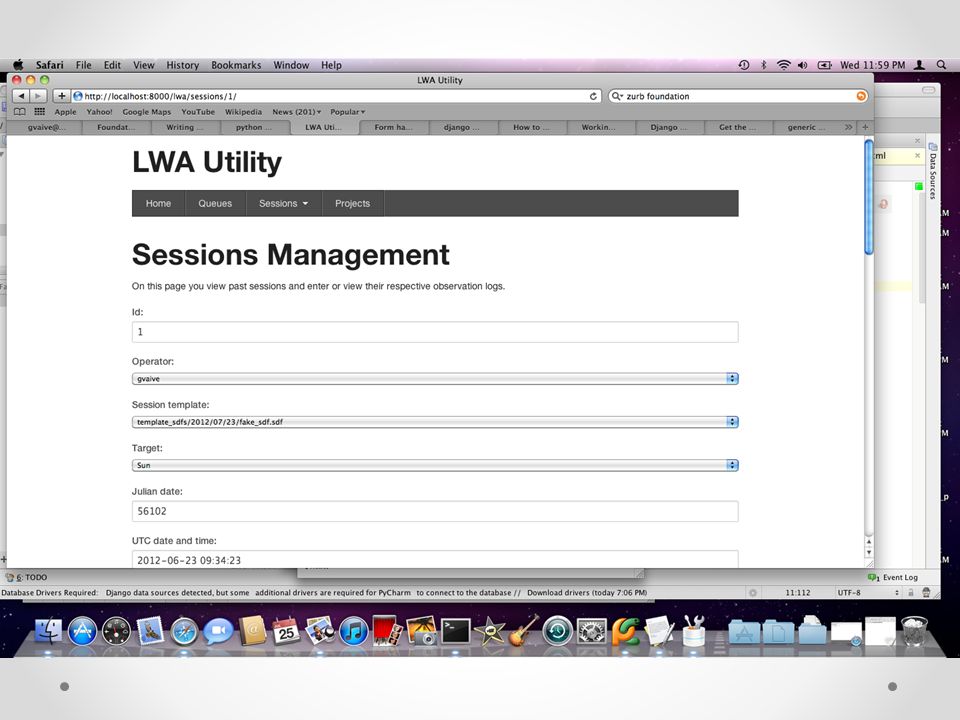Click the Julian date field
Image resolution: width=960 pixels, height=720 pixels.
(x=435, y=511)
